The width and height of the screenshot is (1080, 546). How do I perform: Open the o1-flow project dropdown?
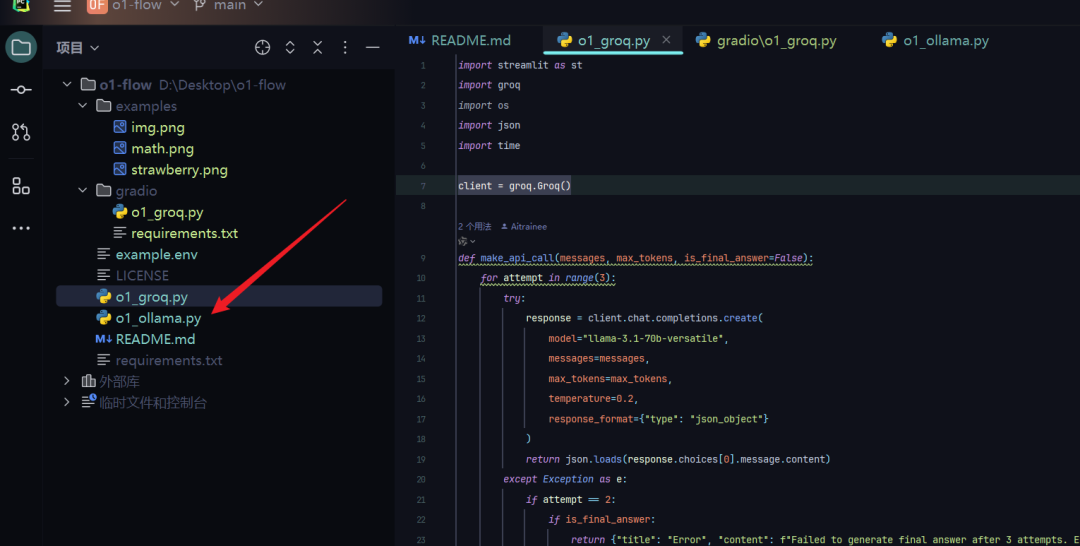coord(134,6)
